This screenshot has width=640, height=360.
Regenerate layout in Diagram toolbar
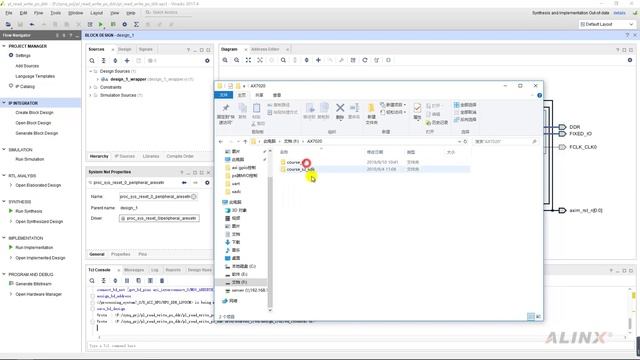[x=365, y=60]
